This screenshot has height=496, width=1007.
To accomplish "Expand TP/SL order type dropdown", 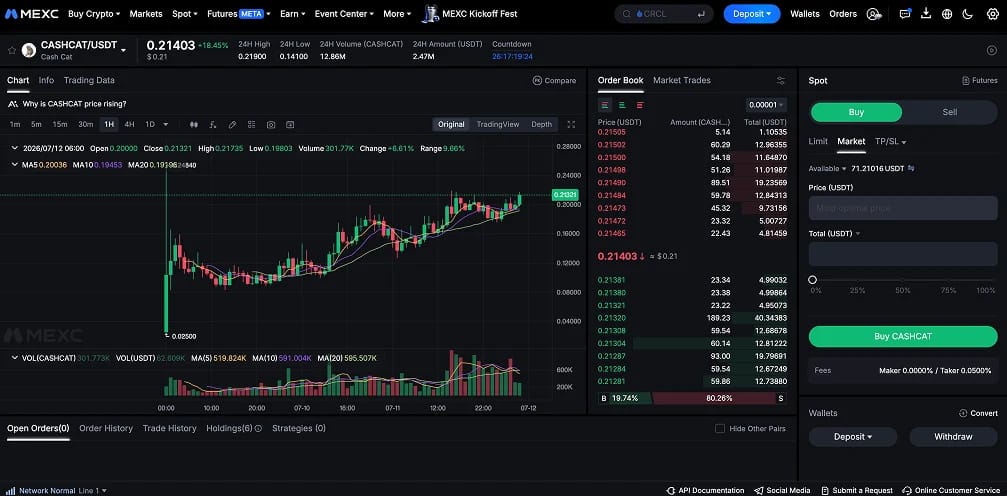I will click(891, 141).
